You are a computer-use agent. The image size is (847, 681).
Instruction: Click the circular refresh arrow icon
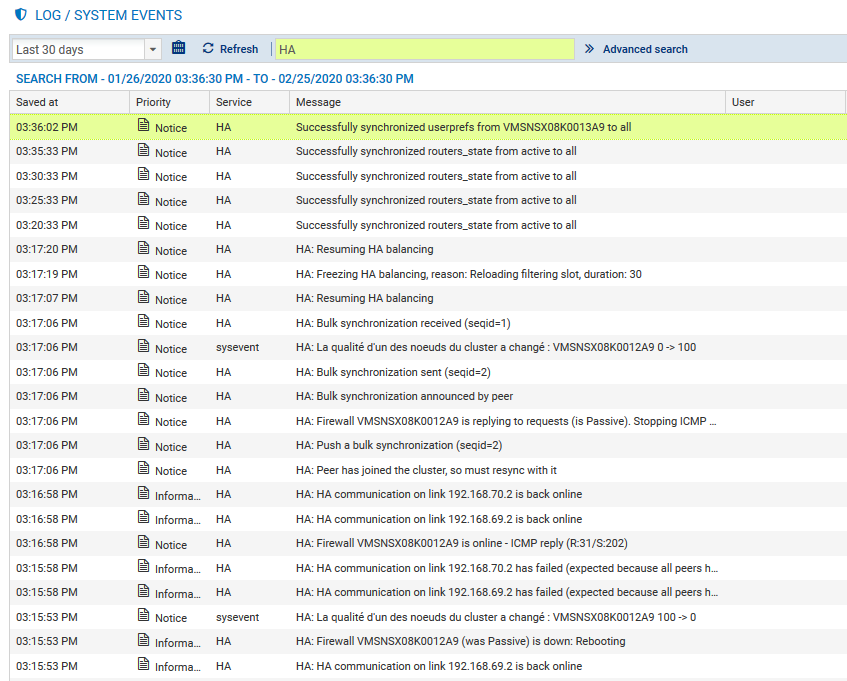click(x=208, y=48)
